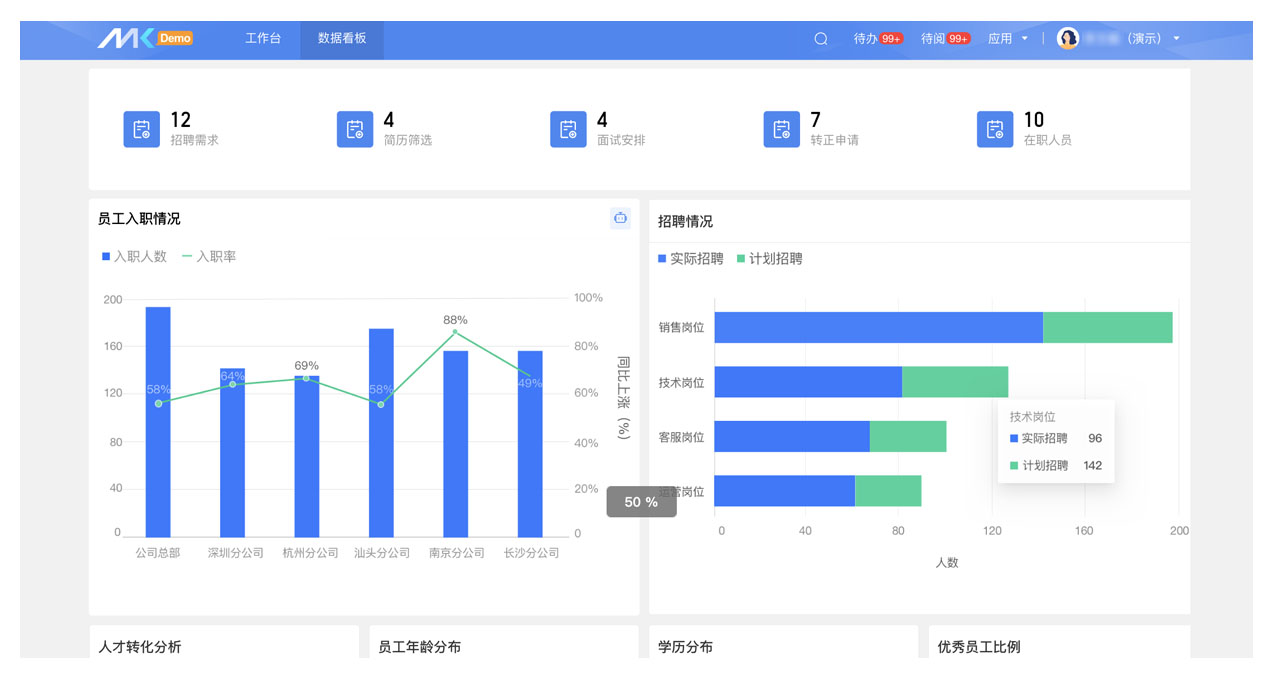Open the 在职人员 stat card icon
Viewport: 1274px width, 676px height.
(x=995, y=130)
